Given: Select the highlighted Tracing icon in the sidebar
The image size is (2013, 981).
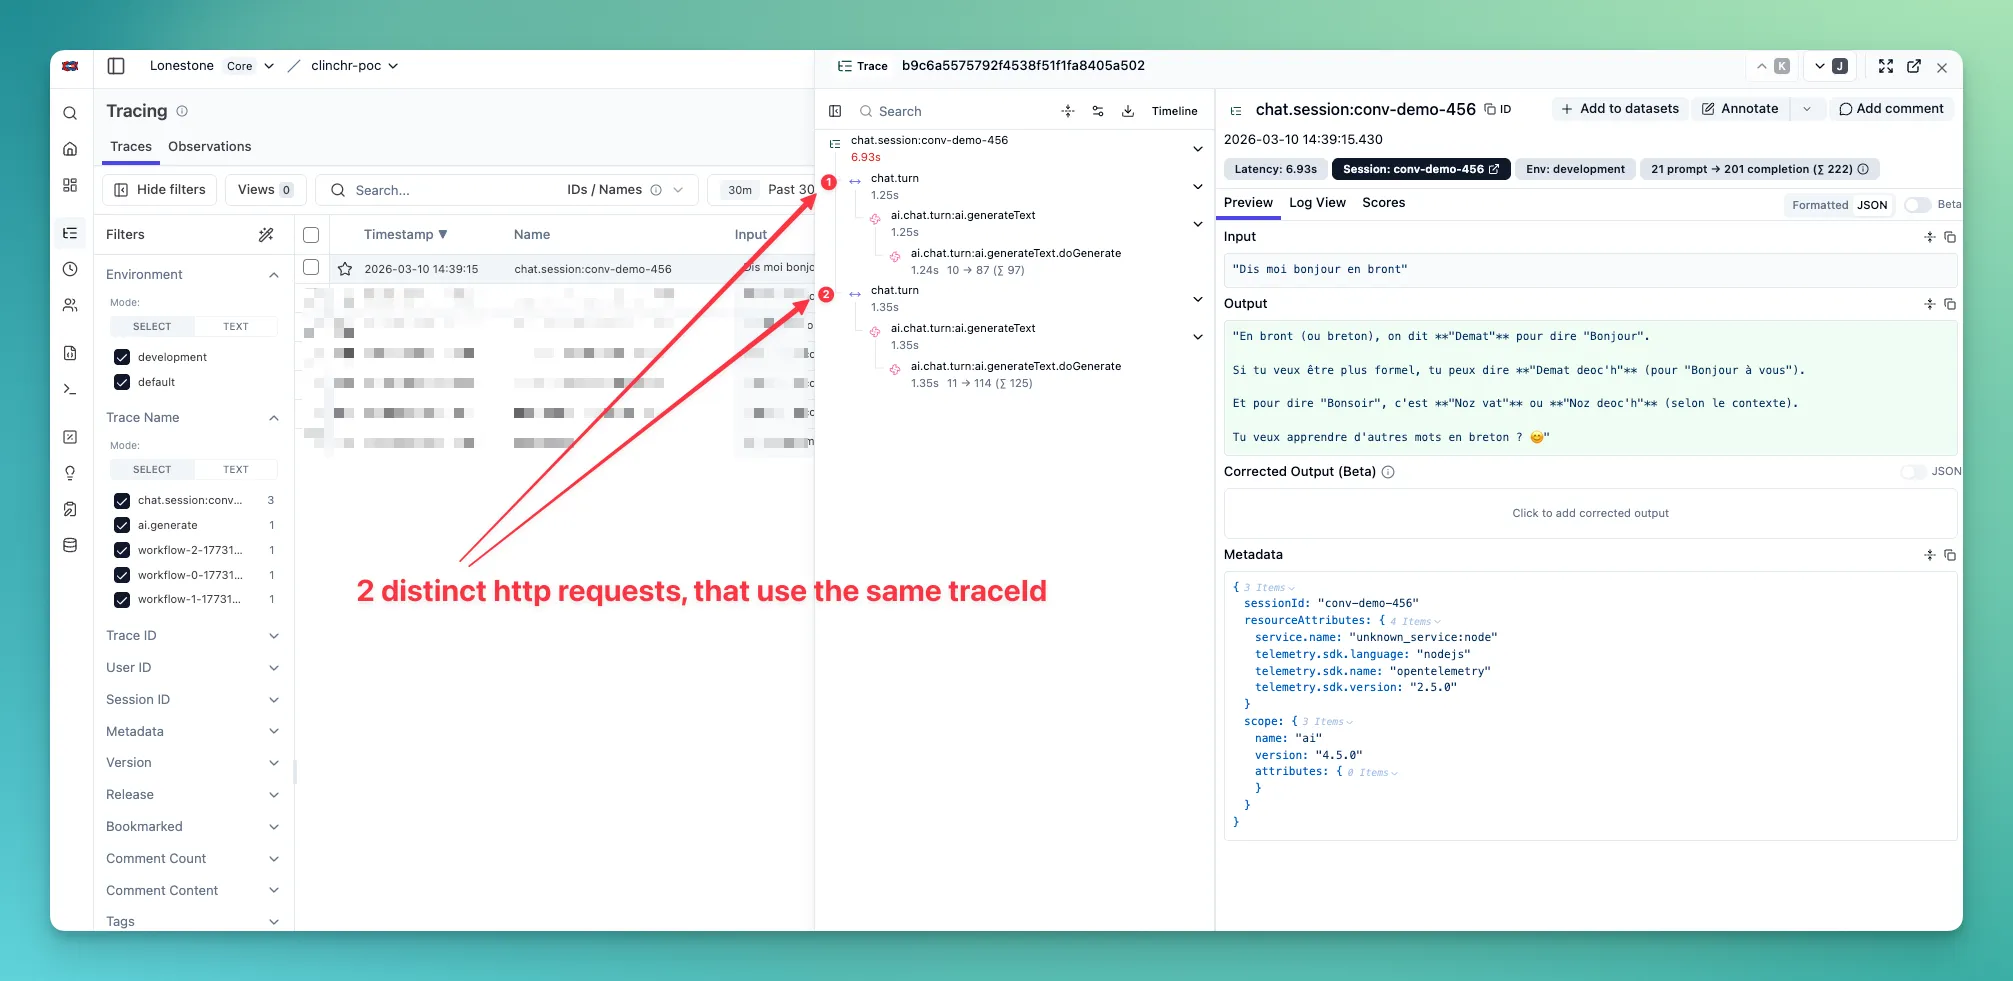Looking at the screenshot, I should point(70,232).
